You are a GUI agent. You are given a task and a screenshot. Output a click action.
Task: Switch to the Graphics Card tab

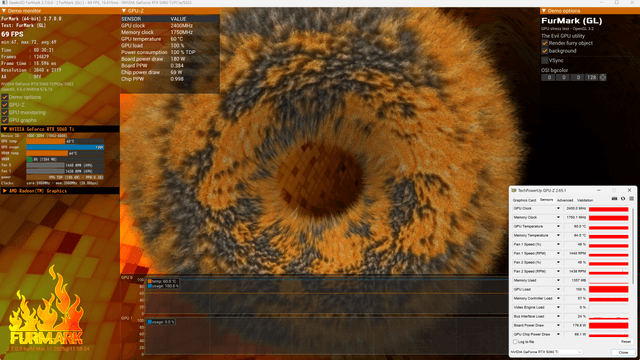click(524, 200)
